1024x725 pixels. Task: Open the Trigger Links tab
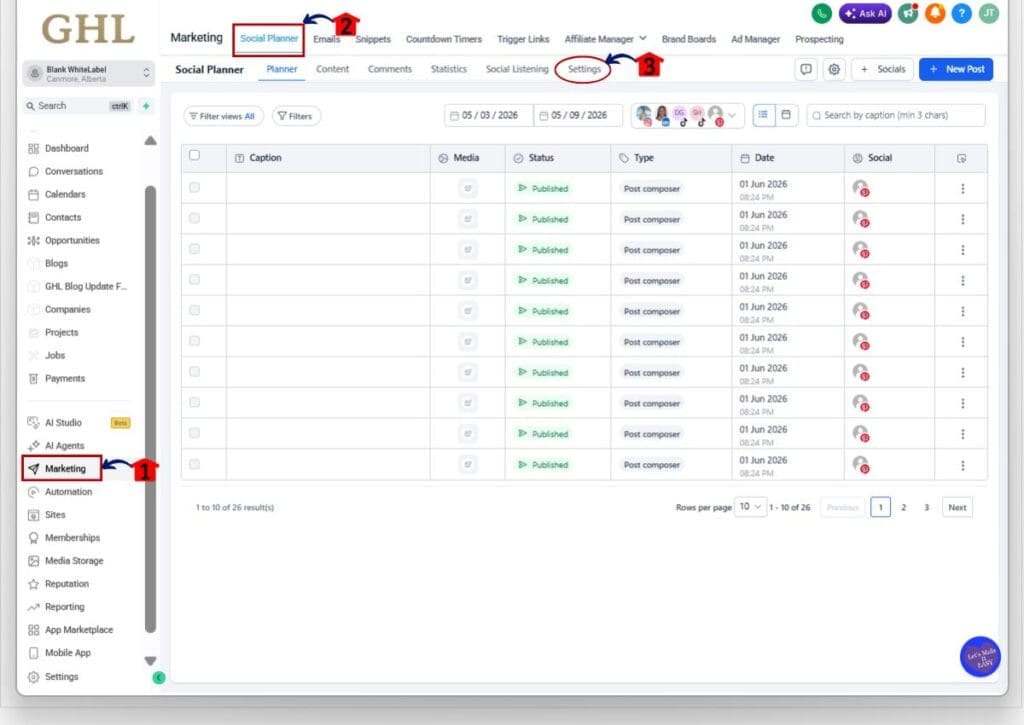(523, 39)
